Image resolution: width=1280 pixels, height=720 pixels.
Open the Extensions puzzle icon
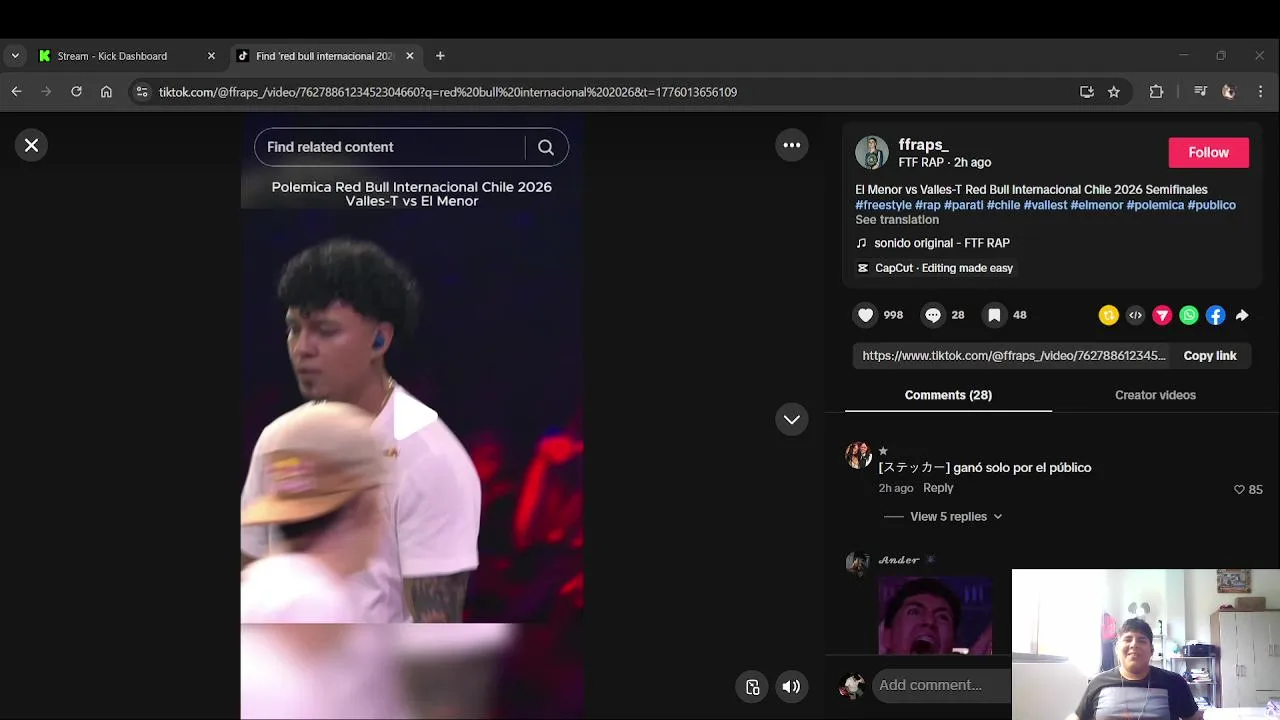(1156, 92)
